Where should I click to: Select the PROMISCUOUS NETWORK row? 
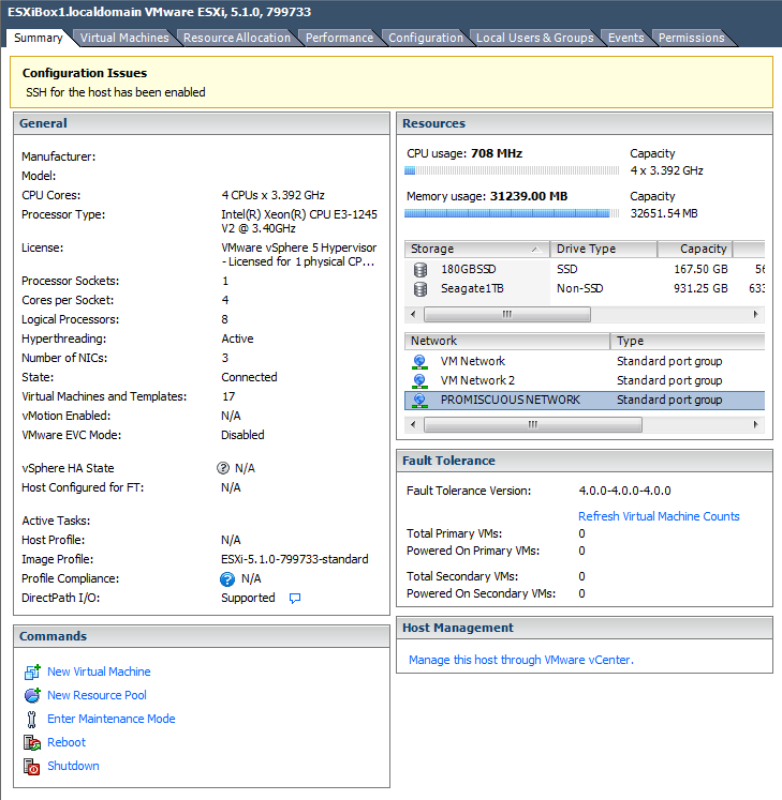point(510,400)
